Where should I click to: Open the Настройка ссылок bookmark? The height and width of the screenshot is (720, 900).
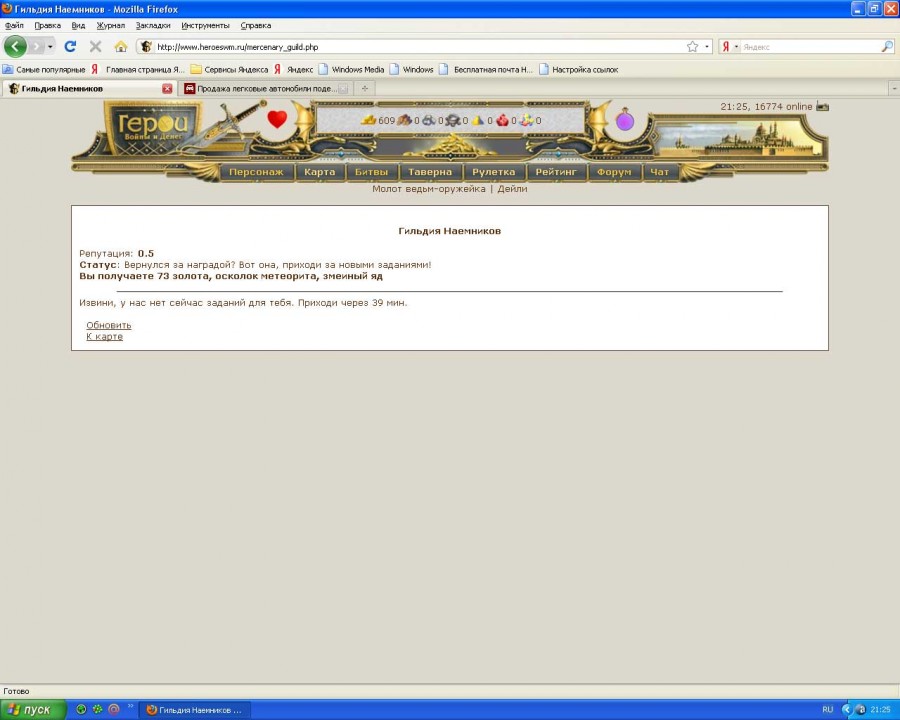click(x=579, y=69)
